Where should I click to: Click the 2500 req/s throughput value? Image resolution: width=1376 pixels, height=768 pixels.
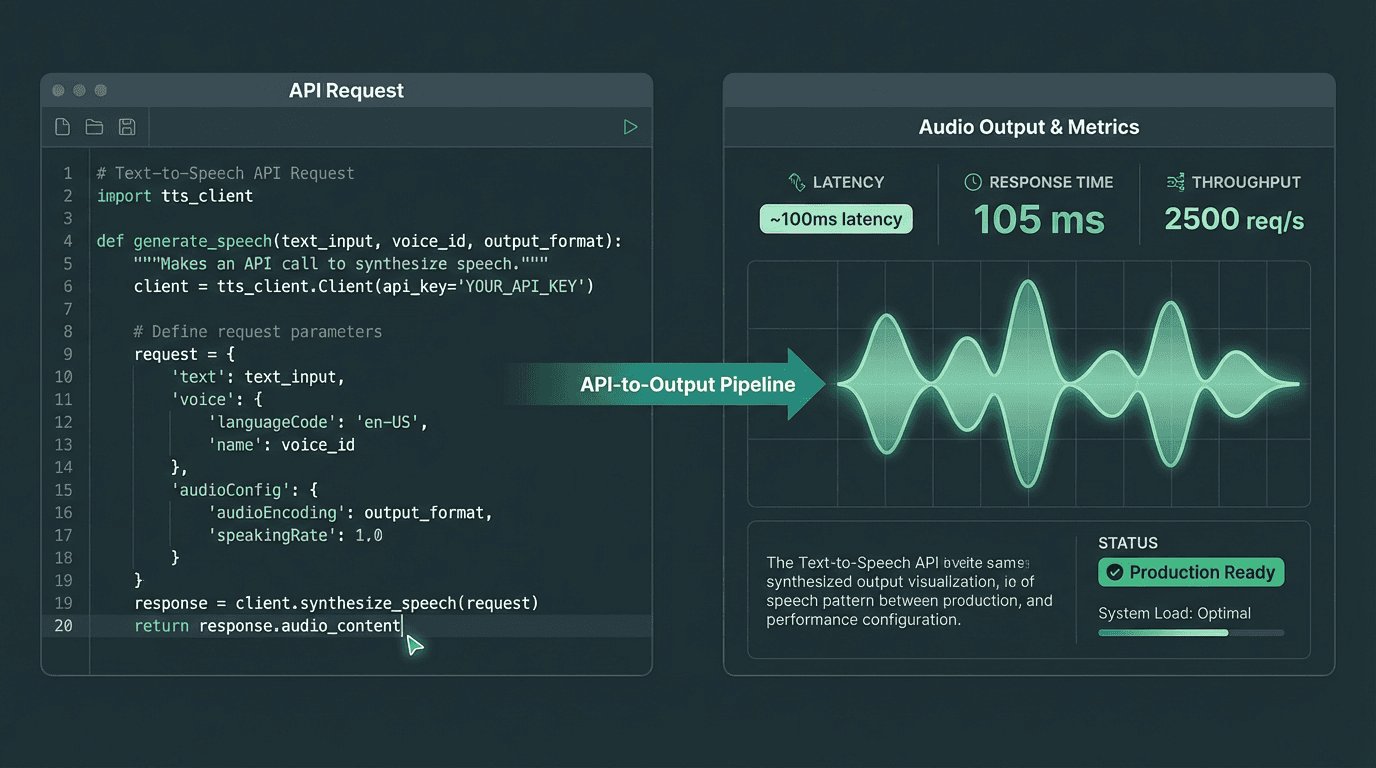click(x=1234, y=219)
